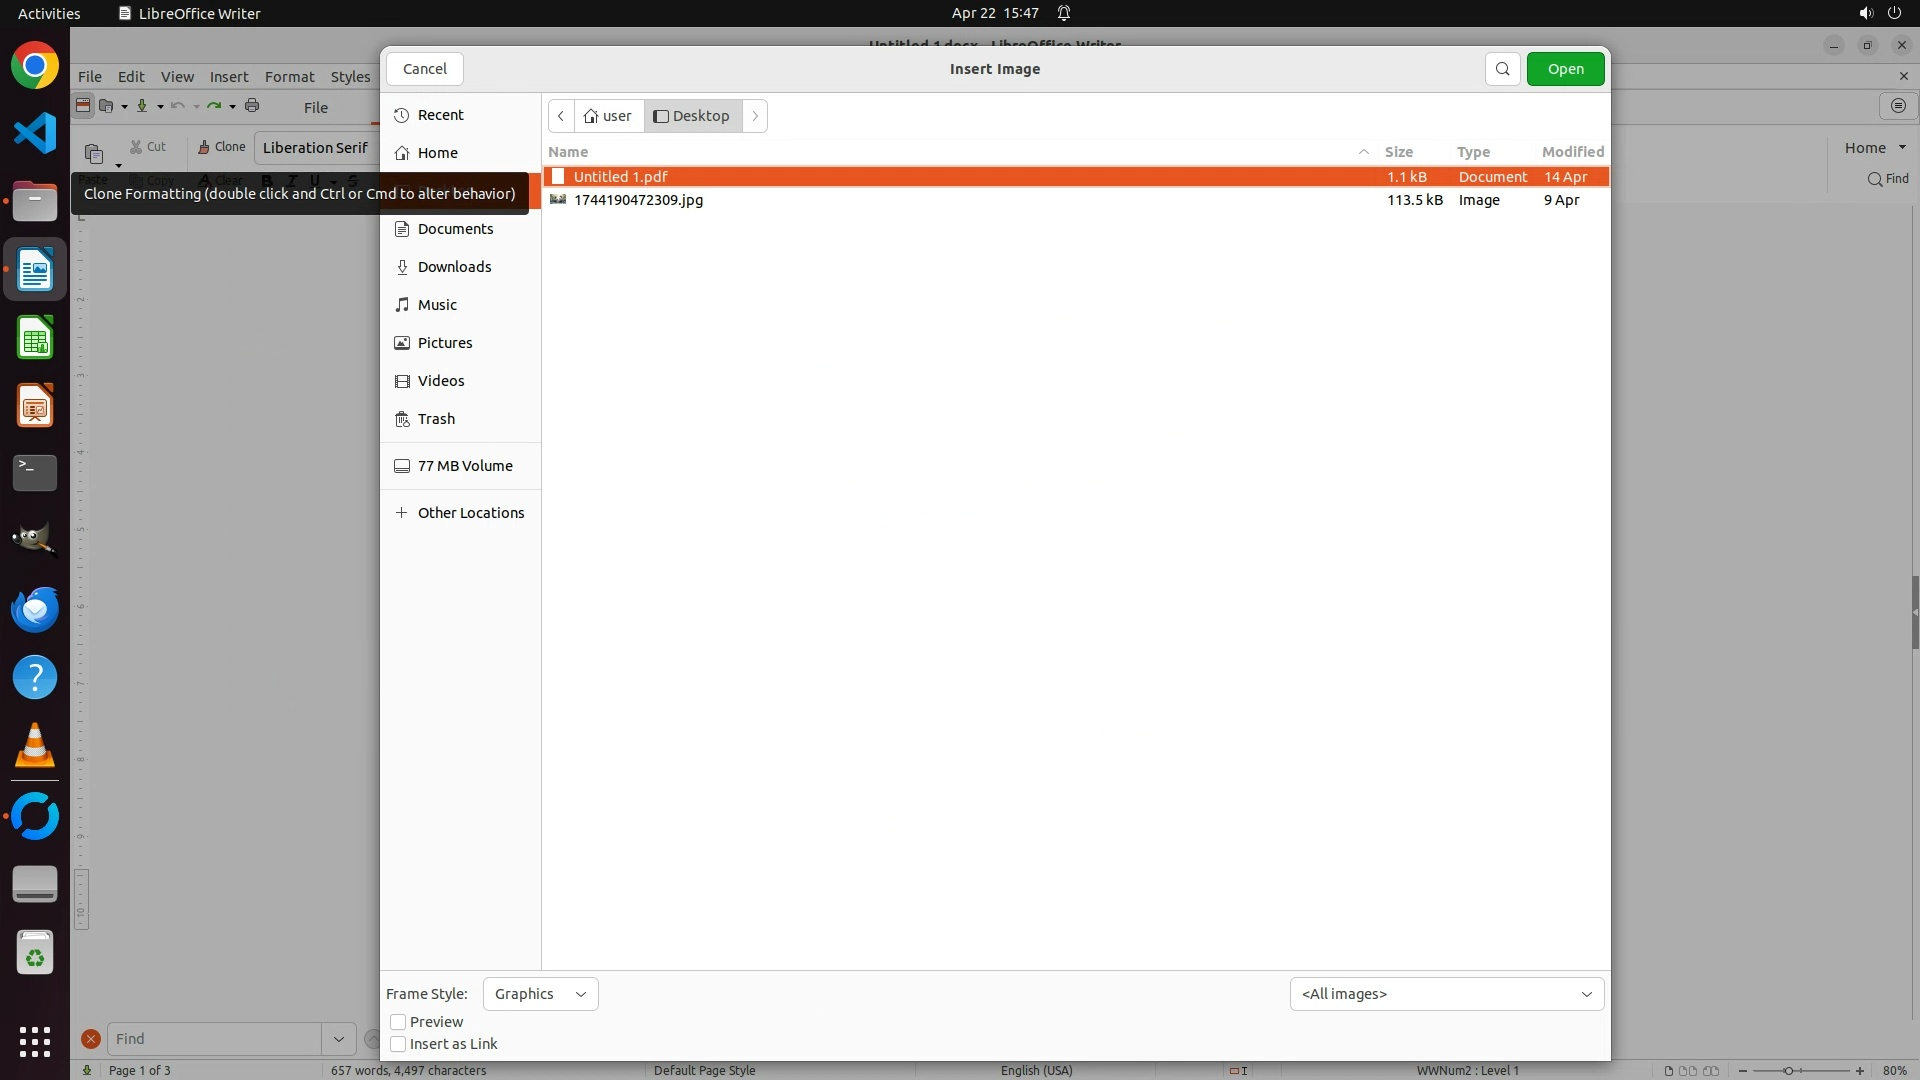1920x1080 pixels.
Task: Open the Downloads folder in the sidebar
Action: 454,267
